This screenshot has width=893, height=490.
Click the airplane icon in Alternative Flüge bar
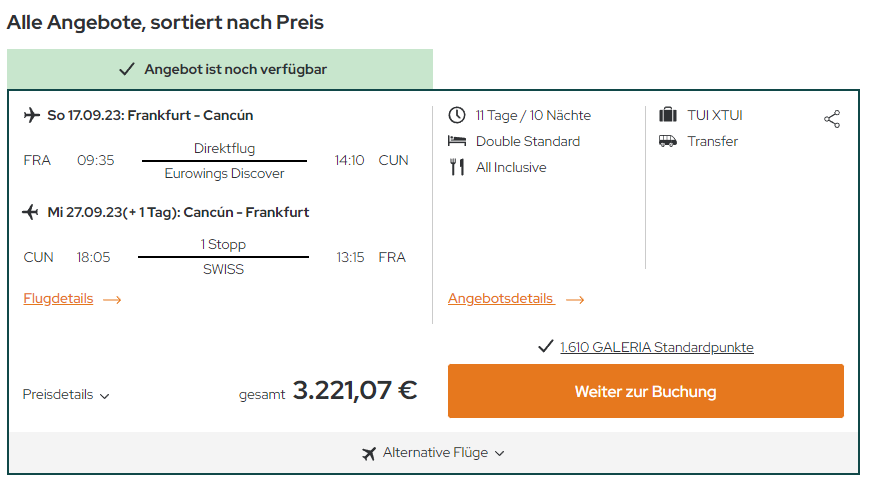coord(369,454)
